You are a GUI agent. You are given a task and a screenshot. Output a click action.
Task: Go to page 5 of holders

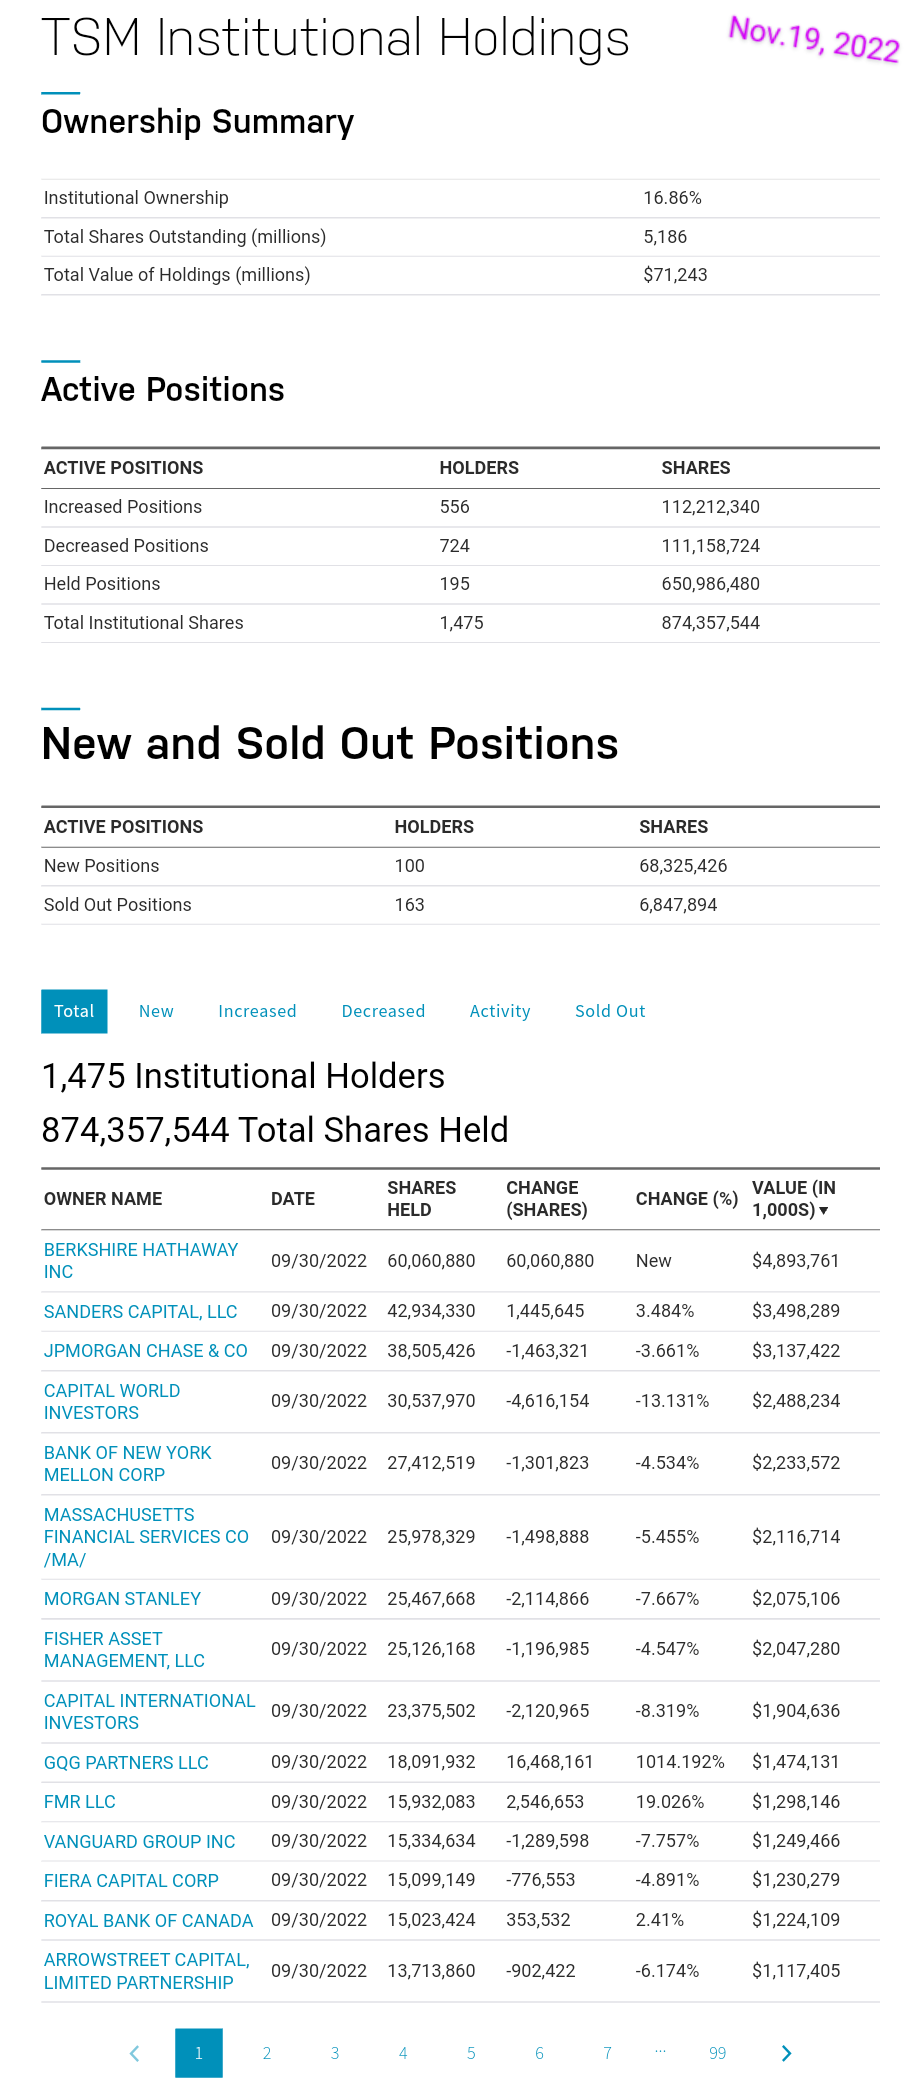click(x=471, y=2053)
